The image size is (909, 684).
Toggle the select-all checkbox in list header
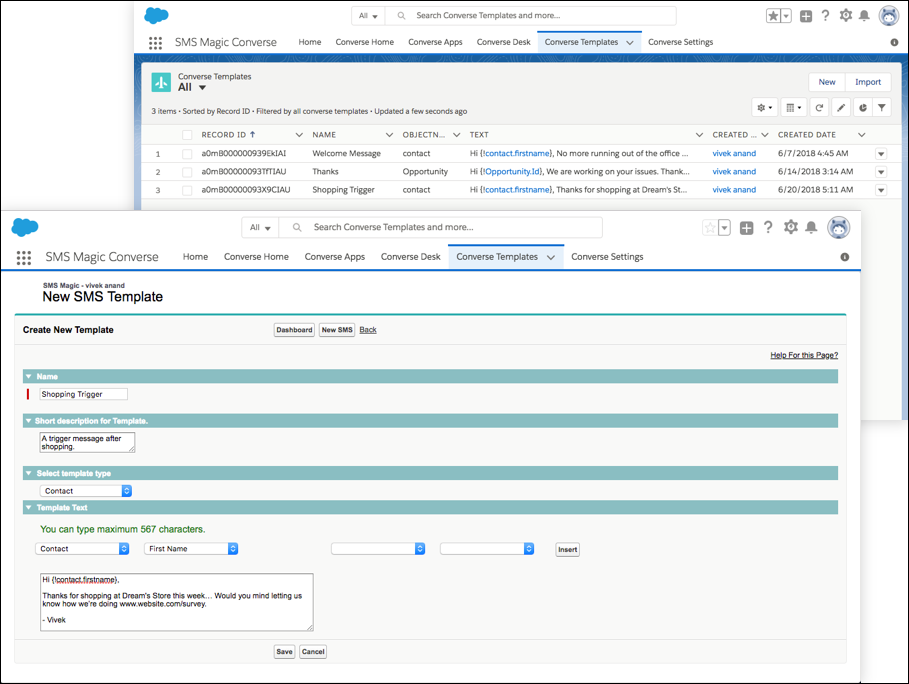tap(187, 135)
